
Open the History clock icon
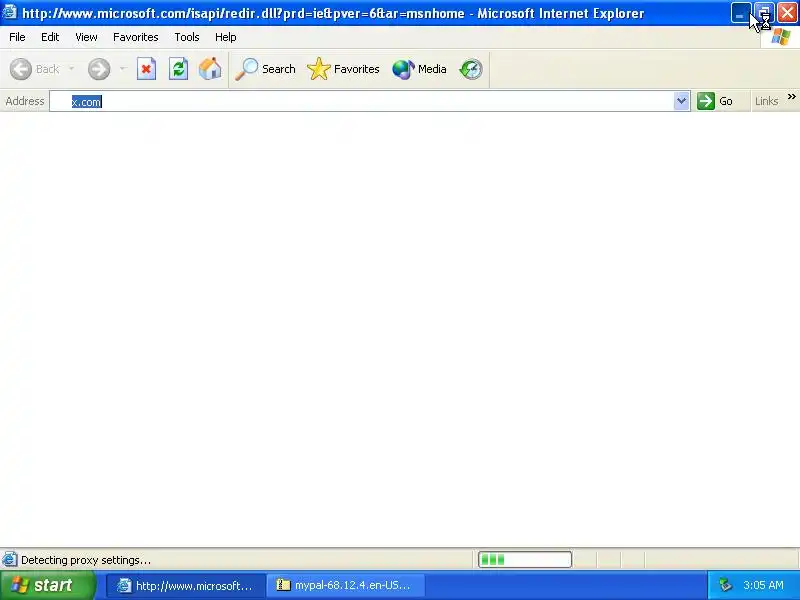[470, 69]
